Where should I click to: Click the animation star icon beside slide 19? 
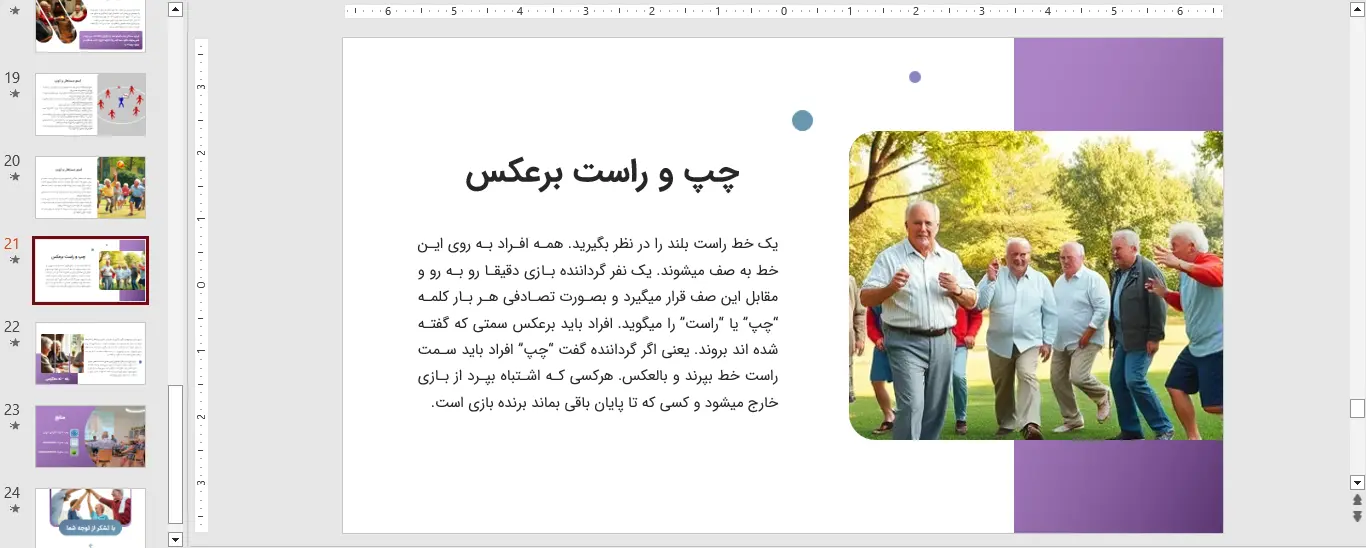pyautogui.click(x=14, y=94)
